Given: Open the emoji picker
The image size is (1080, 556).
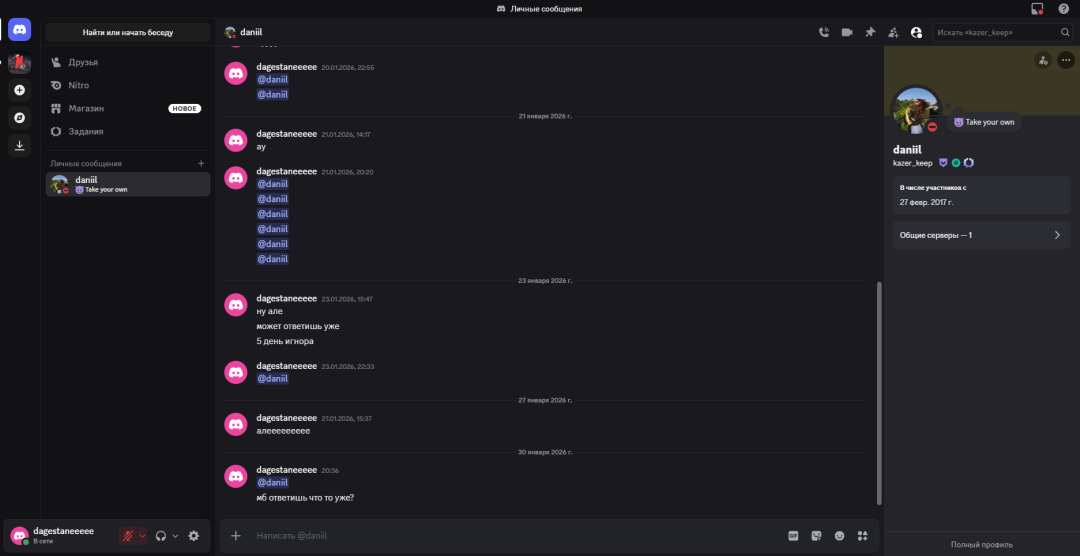Looking at the screenshot, I should 839,535.
